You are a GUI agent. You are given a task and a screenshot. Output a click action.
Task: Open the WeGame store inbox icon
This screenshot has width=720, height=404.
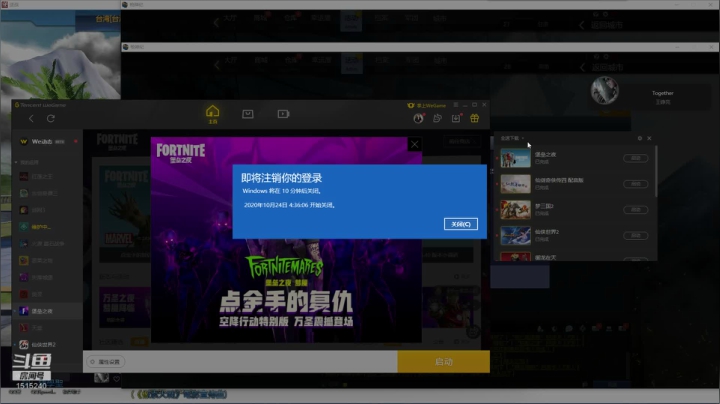248,114
